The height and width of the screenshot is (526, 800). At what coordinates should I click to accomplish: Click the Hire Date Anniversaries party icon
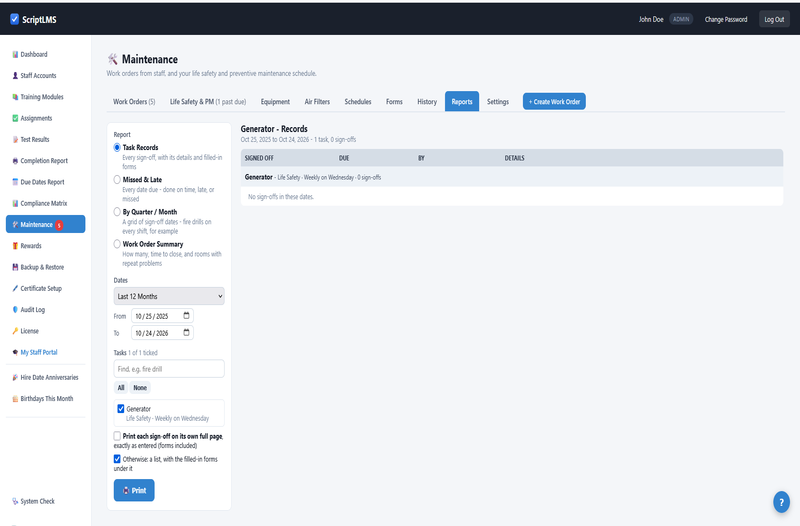15,378
